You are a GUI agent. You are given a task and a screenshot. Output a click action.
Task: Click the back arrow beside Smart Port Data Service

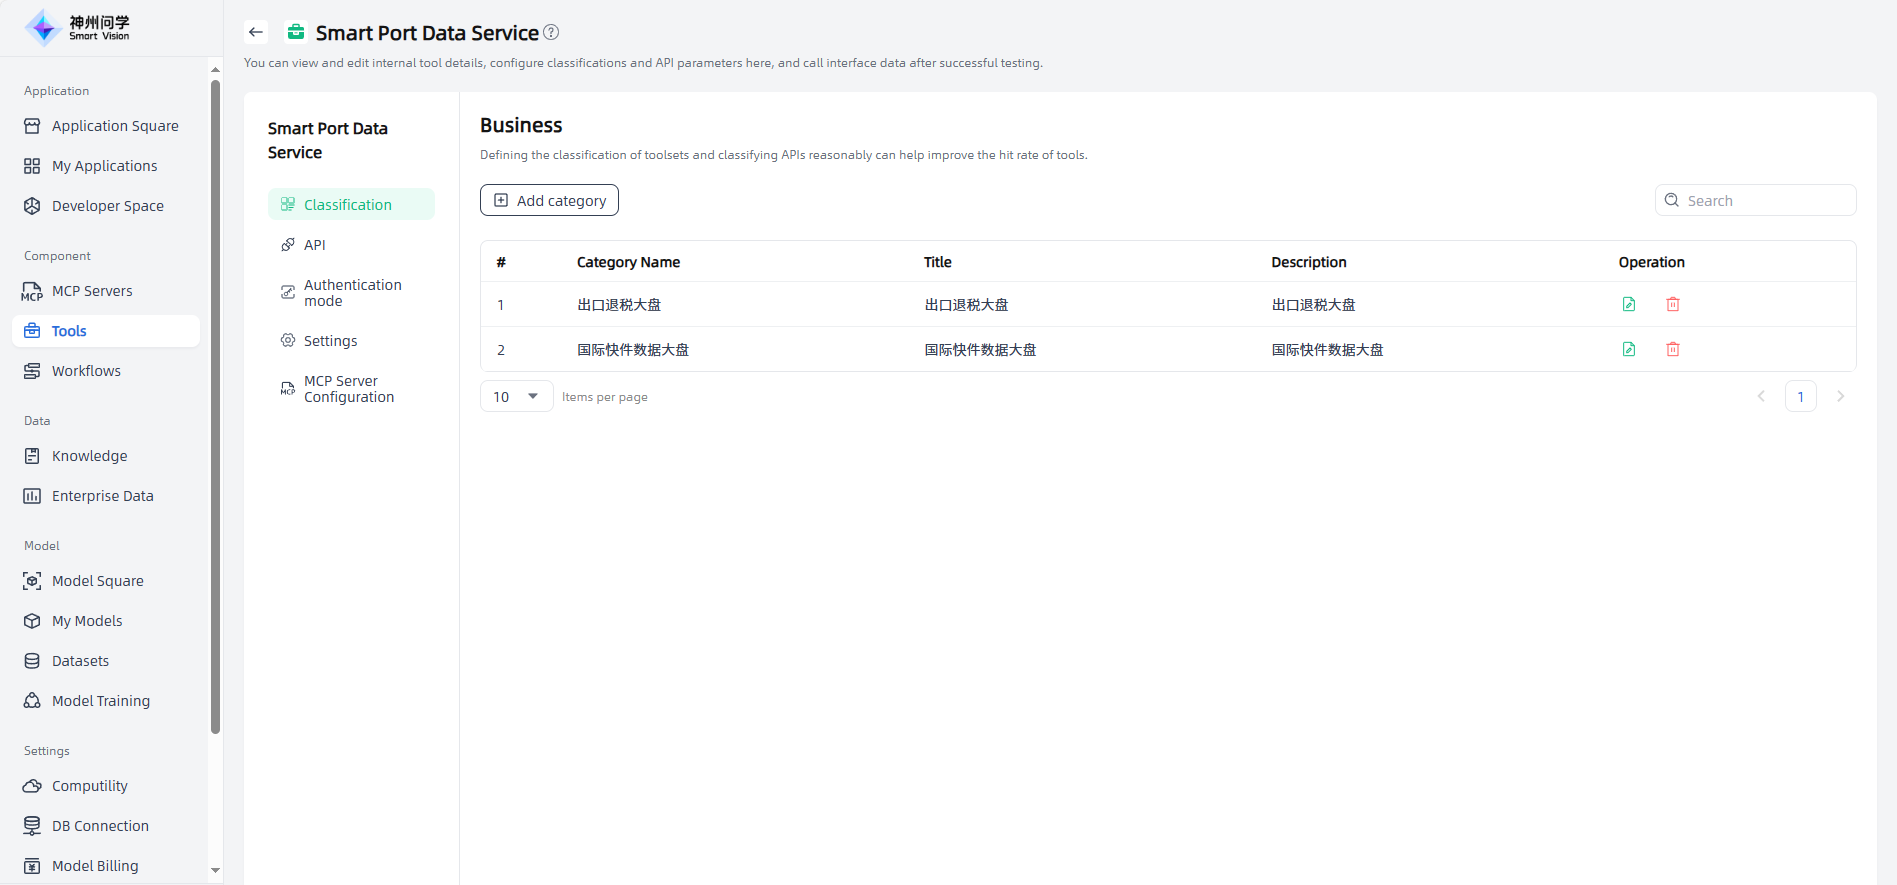[x=256, y=32]
